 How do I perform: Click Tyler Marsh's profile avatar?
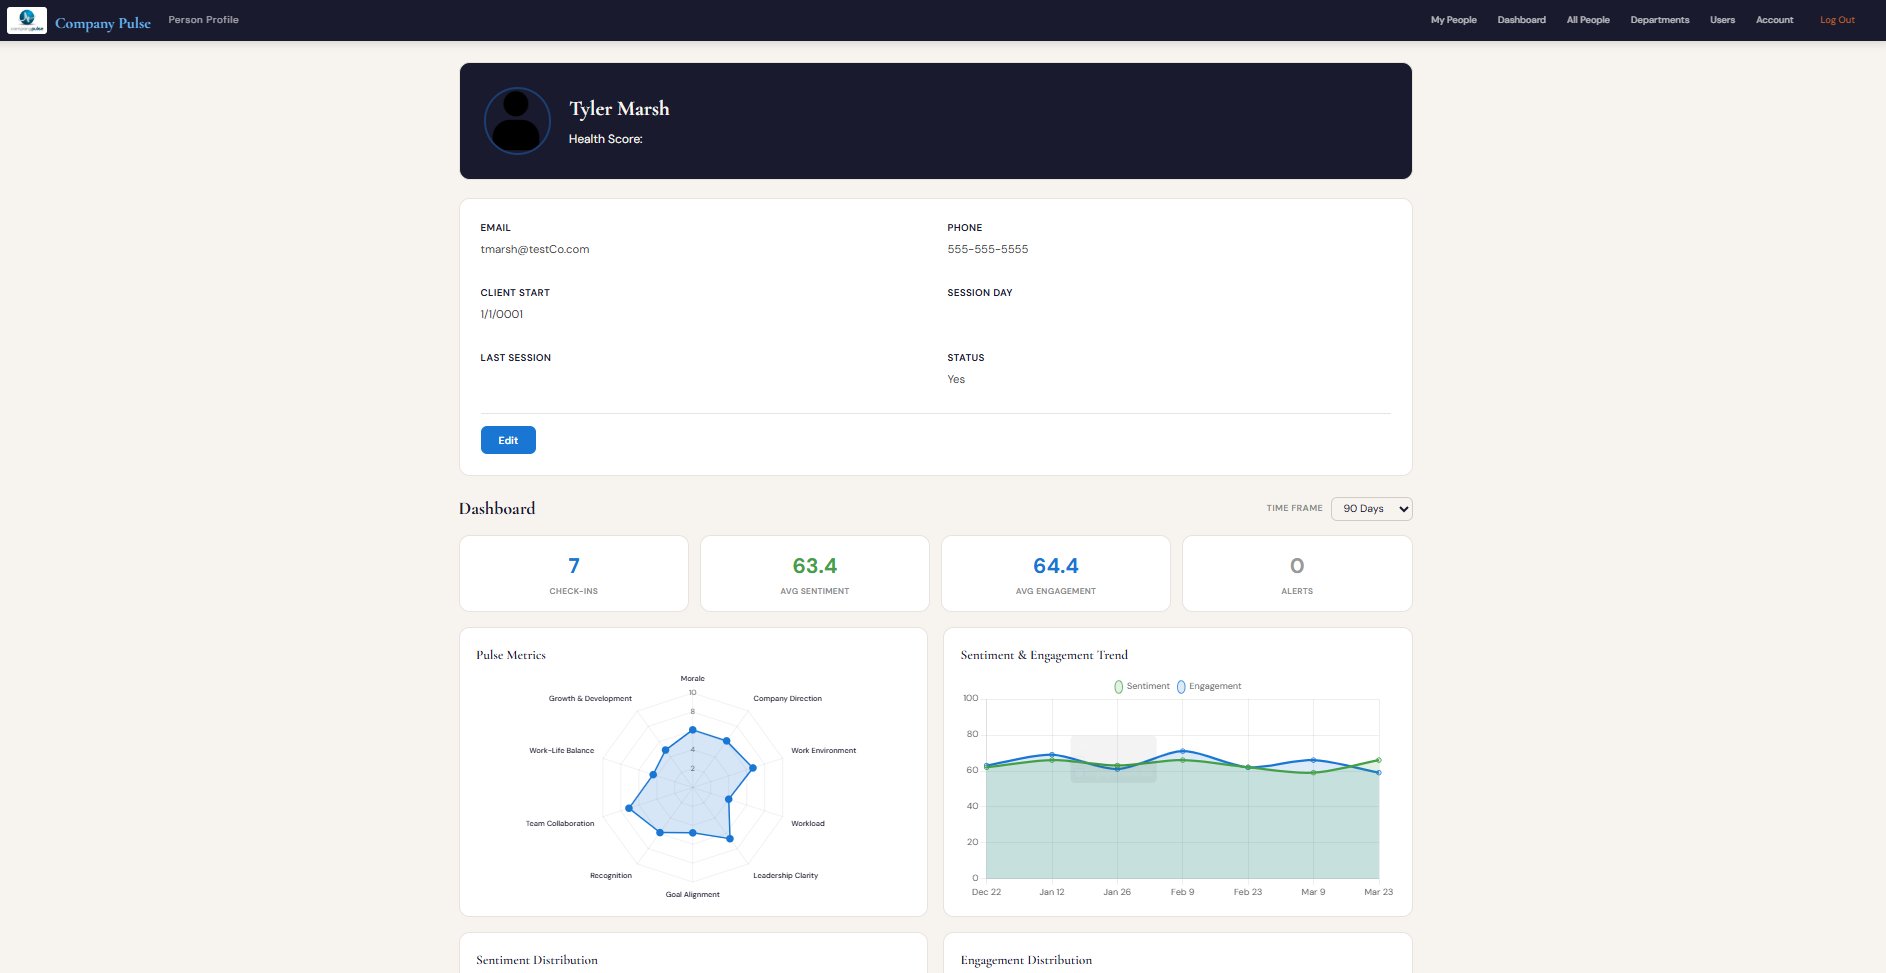517,121
